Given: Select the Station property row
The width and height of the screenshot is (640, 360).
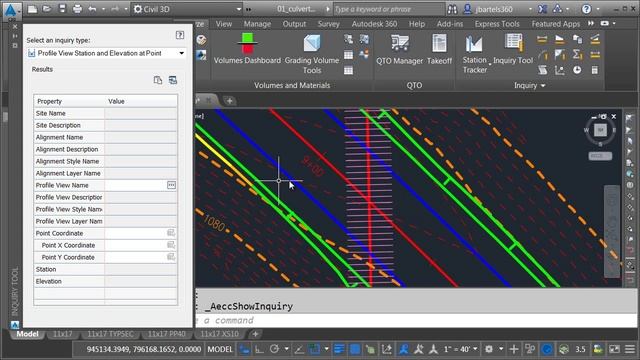Looking at the screenshot, I should point(106,269).
